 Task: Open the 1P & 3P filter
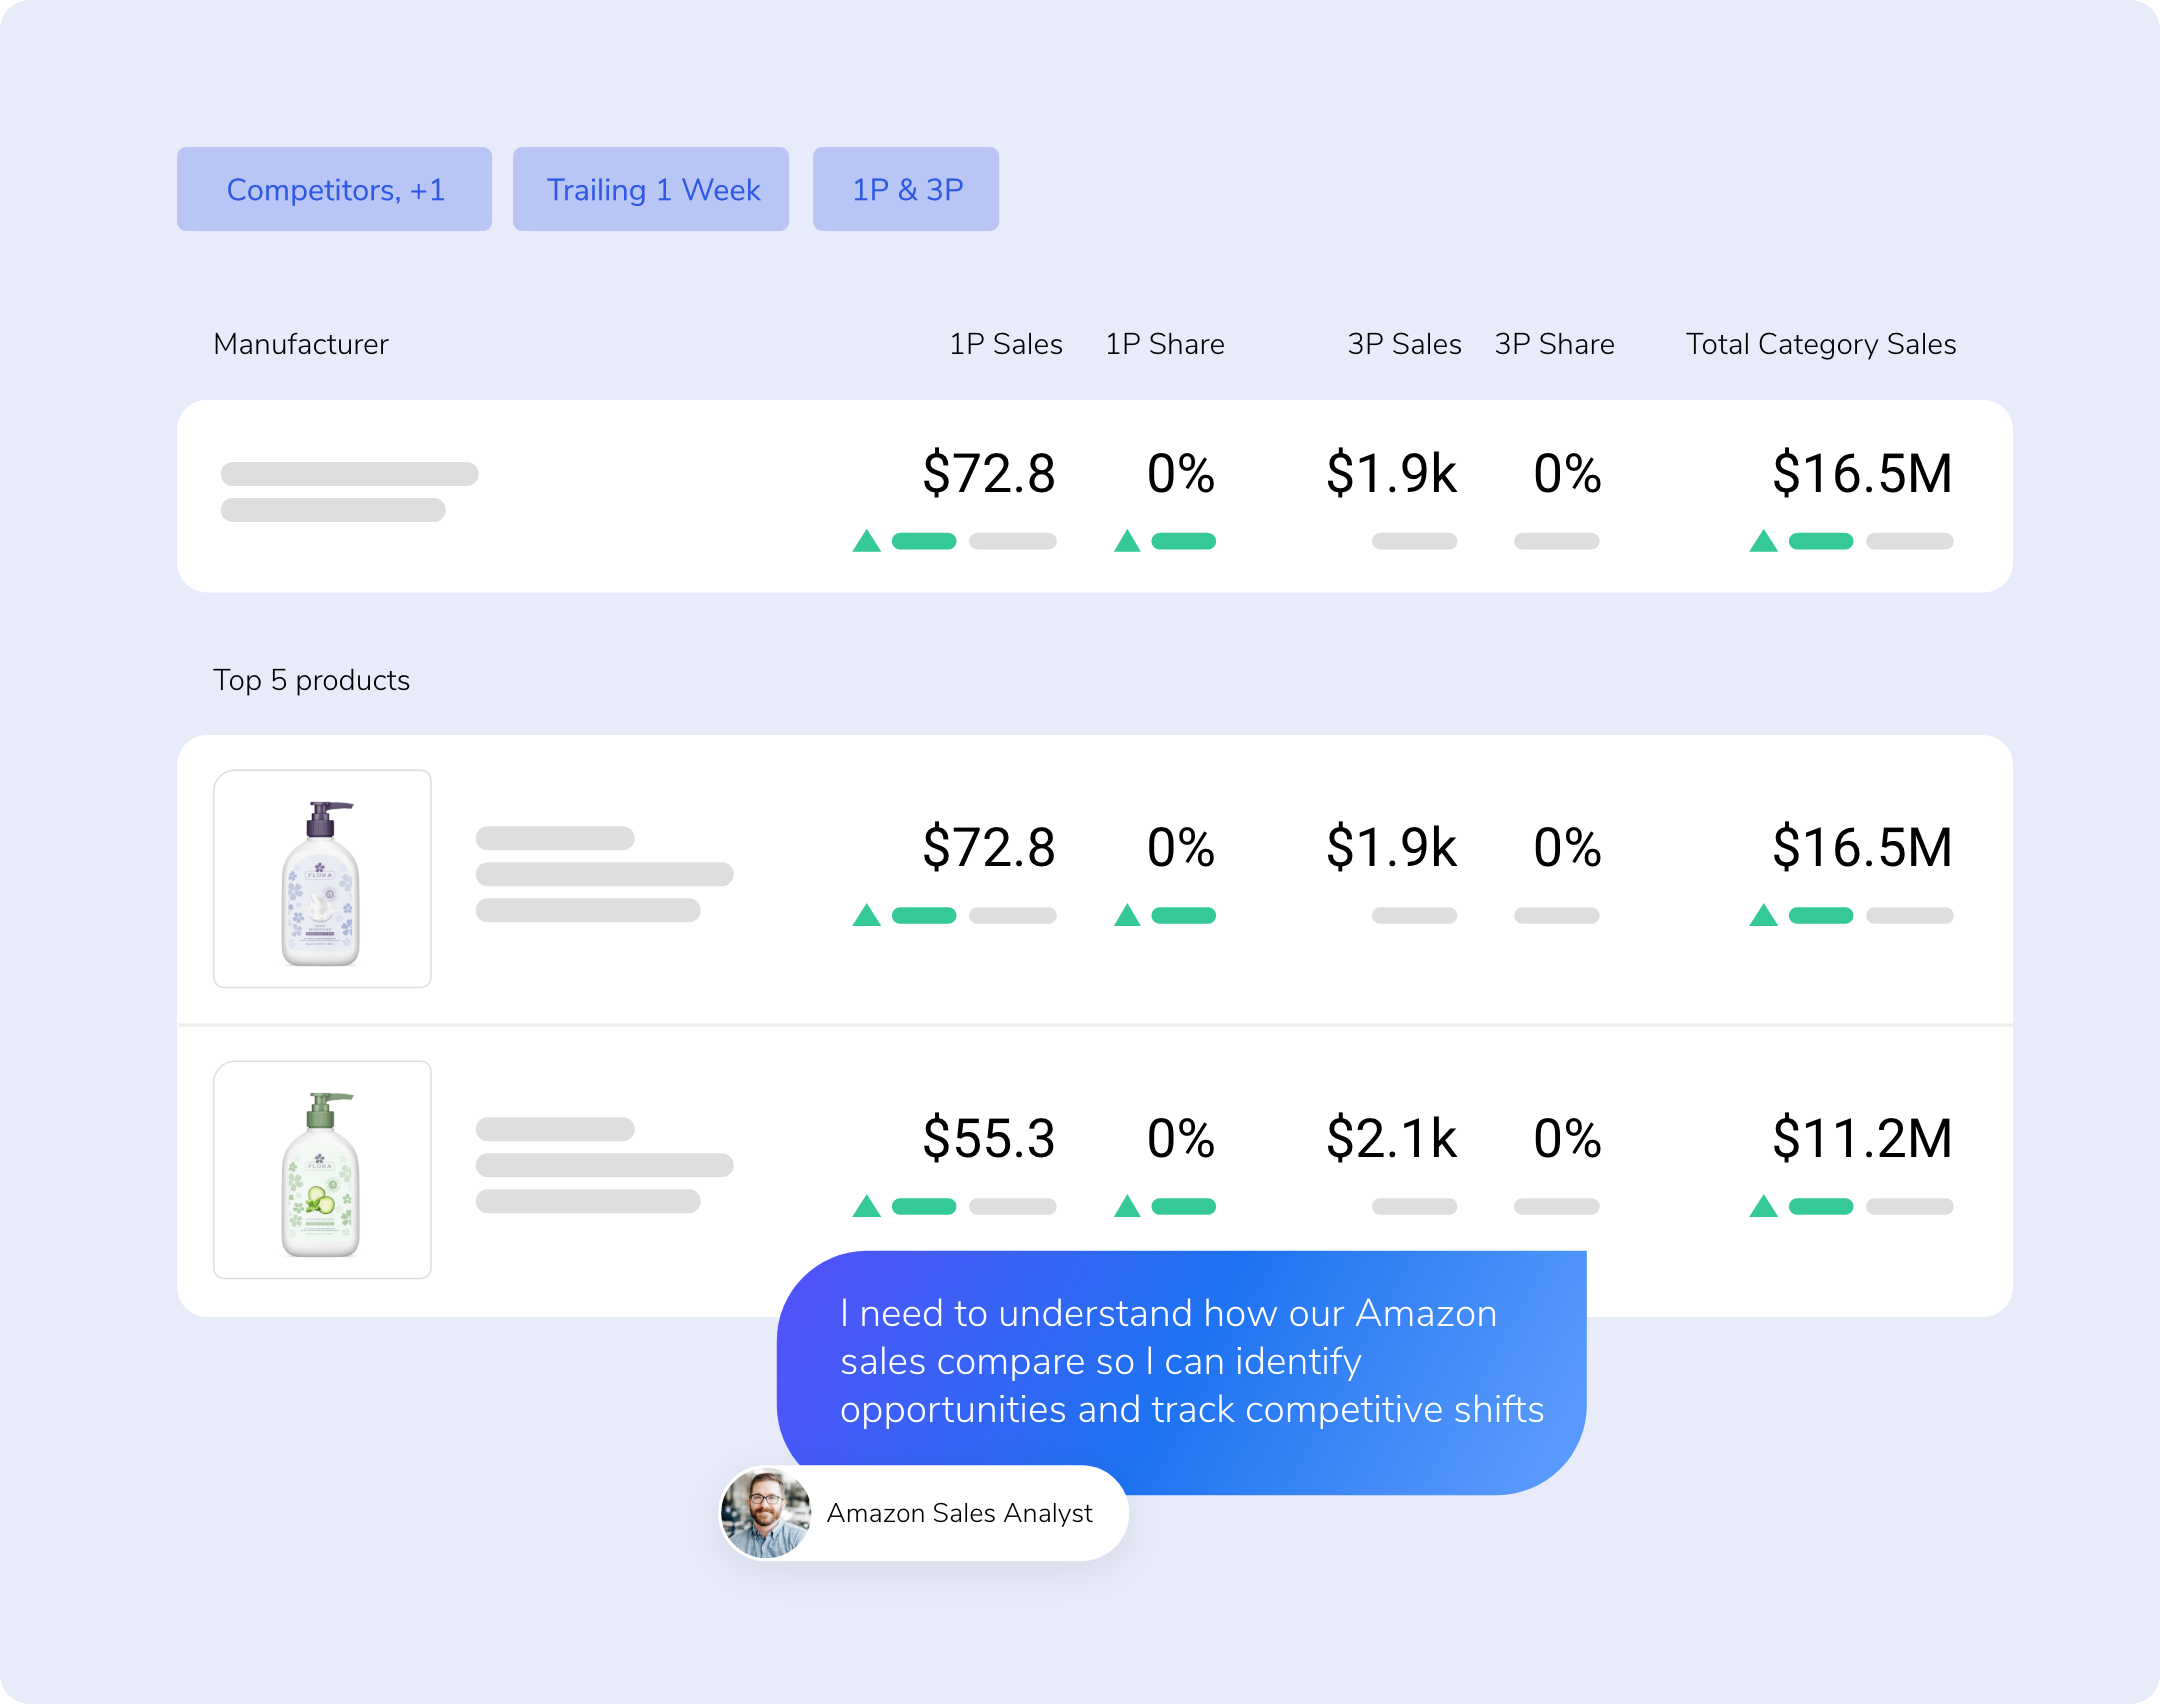906,189
